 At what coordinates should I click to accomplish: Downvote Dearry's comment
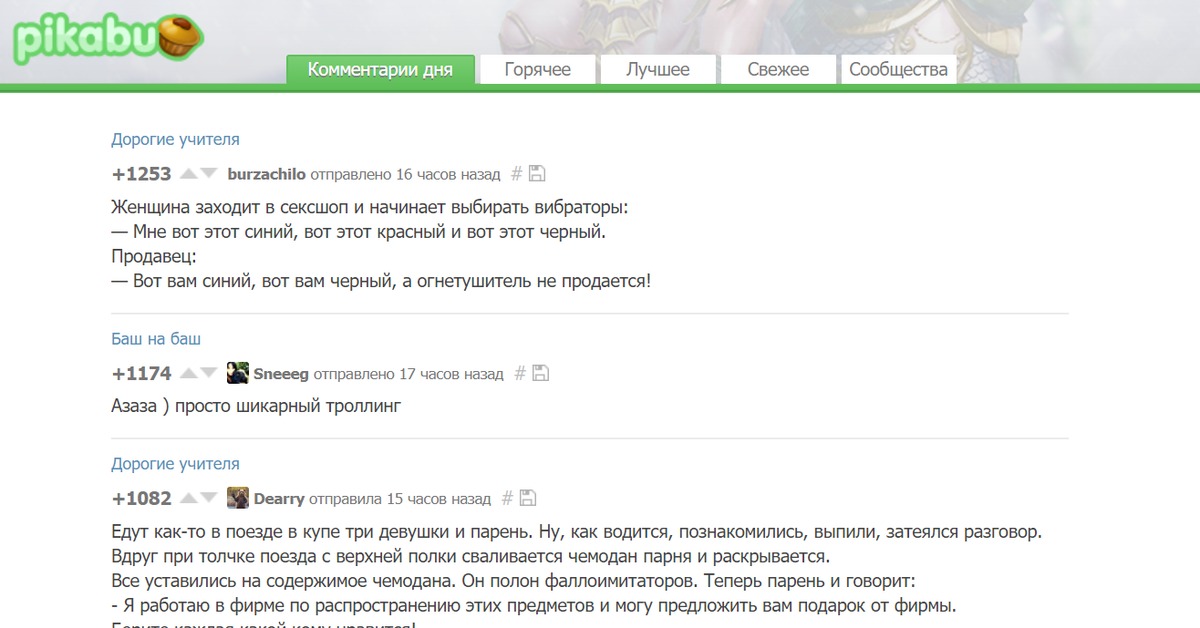pyautogui.click(x=209, y=498)
